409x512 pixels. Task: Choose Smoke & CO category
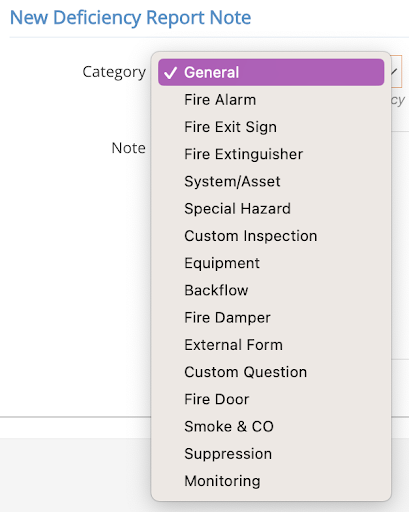tap(271, 427)
